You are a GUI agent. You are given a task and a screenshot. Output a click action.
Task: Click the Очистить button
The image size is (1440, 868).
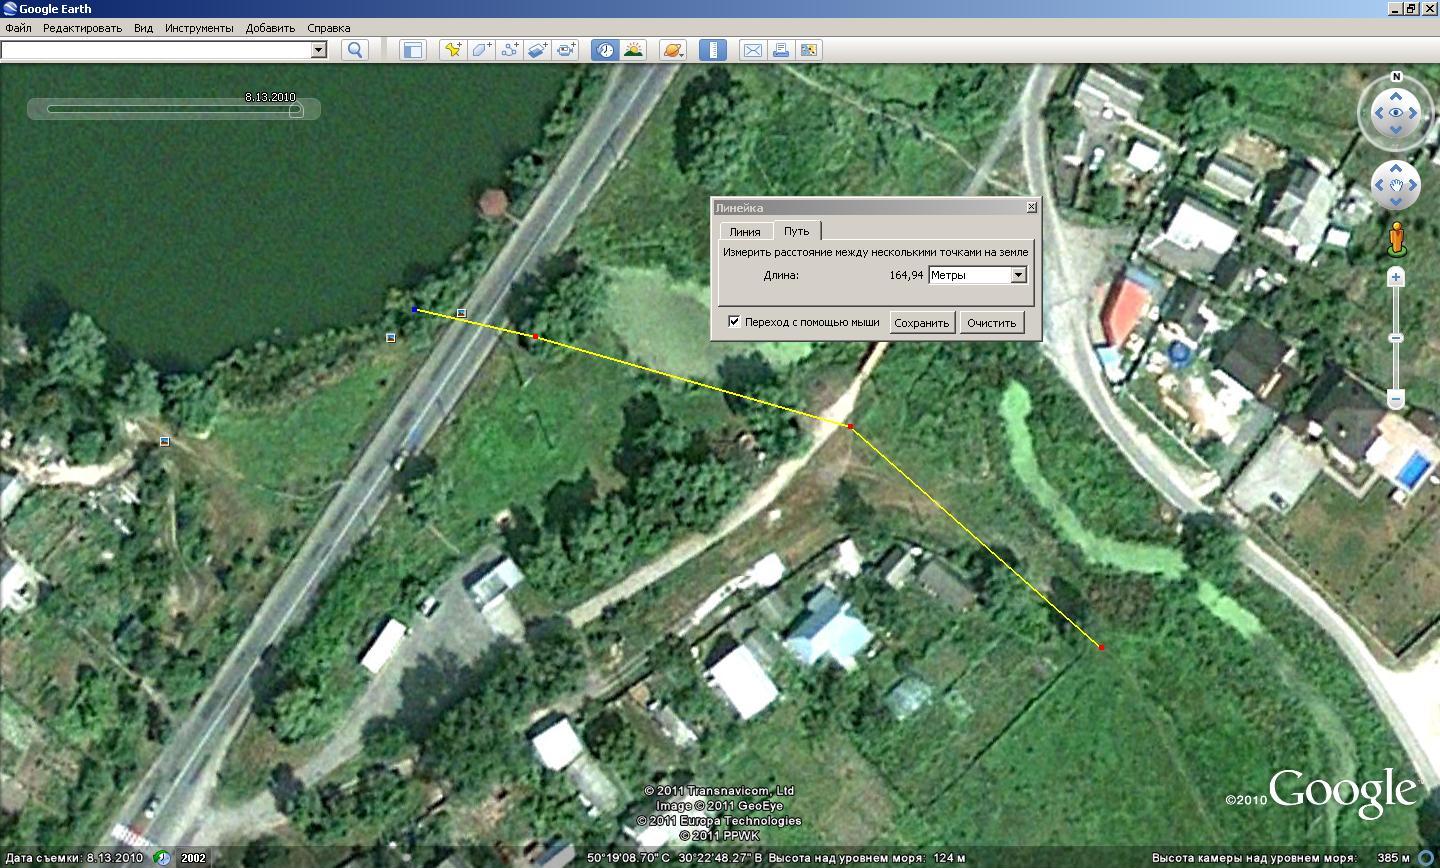pos(991,323)
